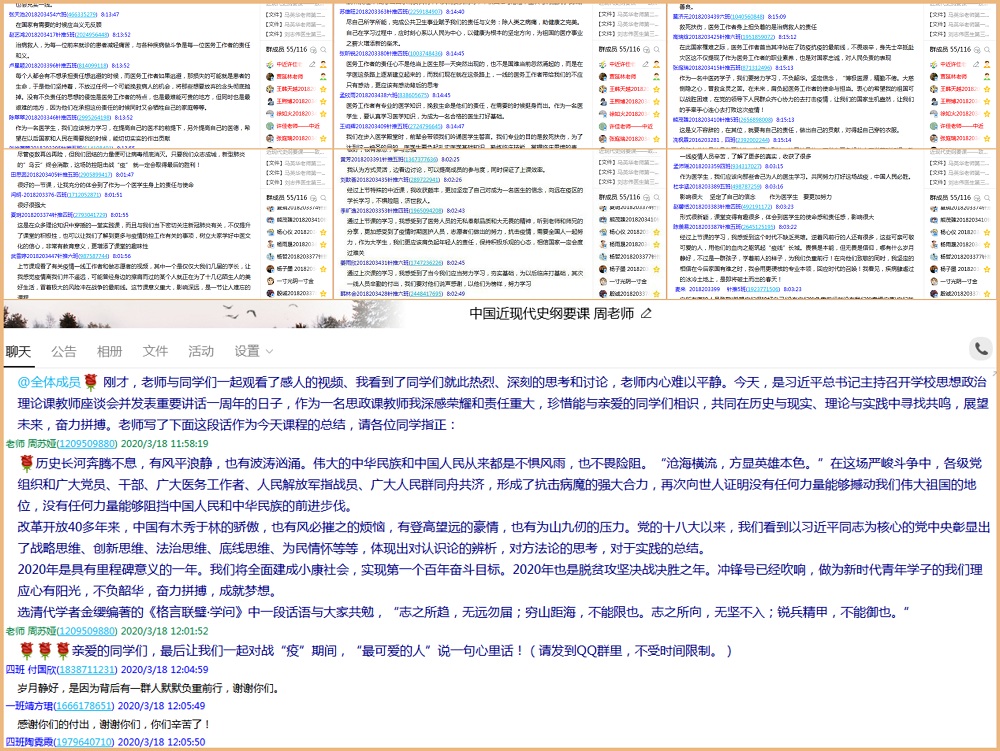Click round icon beside 群成员 55/116, 8:02:25 panel
Screen dimensions: 1000x751
point(645,198)
